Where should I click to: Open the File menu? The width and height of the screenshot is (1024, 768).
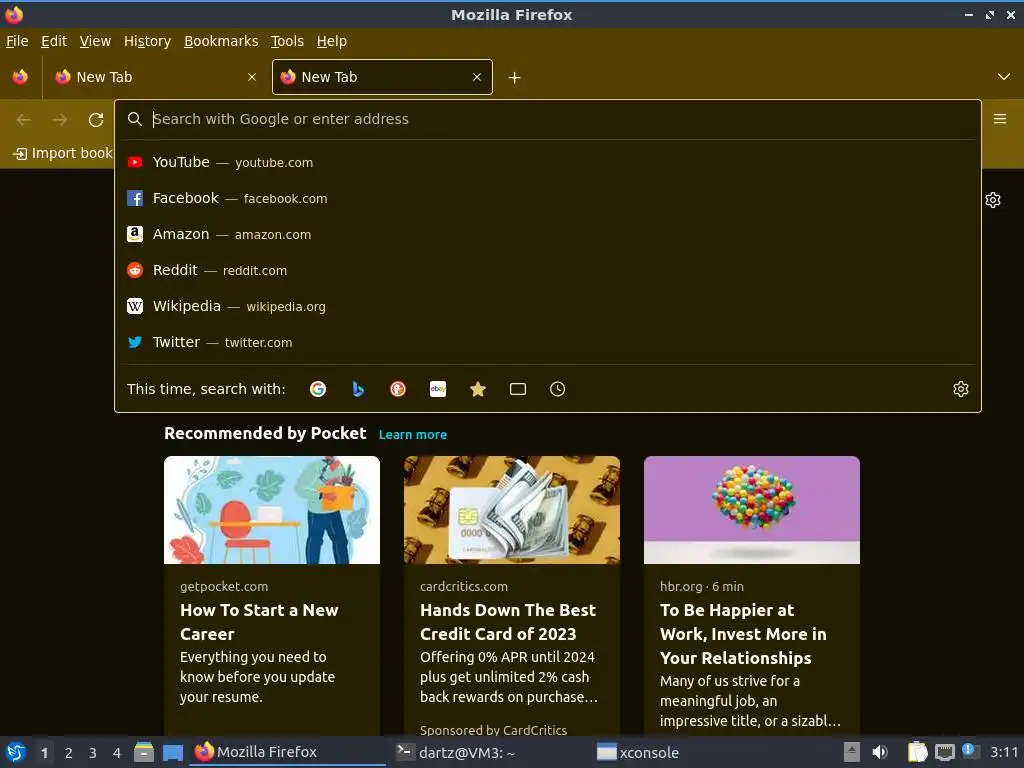tap(17, 41)
